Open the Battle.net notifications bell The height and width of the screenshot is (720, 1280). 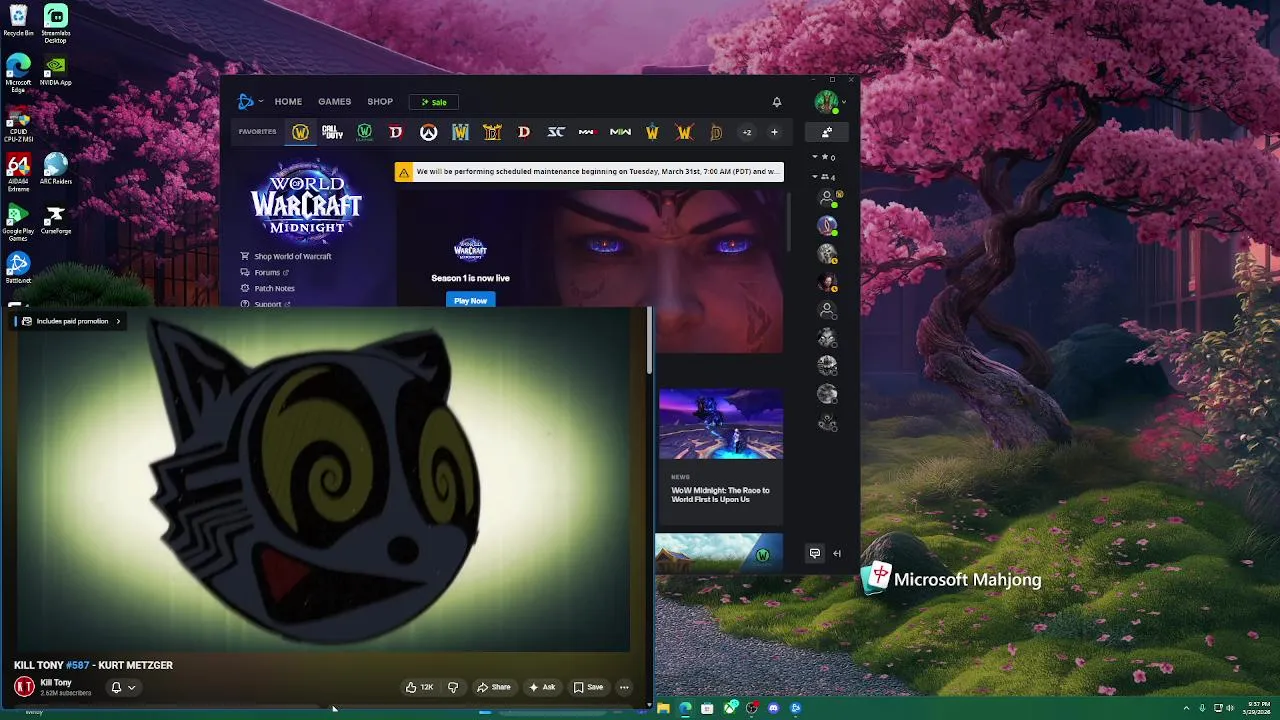776,101
